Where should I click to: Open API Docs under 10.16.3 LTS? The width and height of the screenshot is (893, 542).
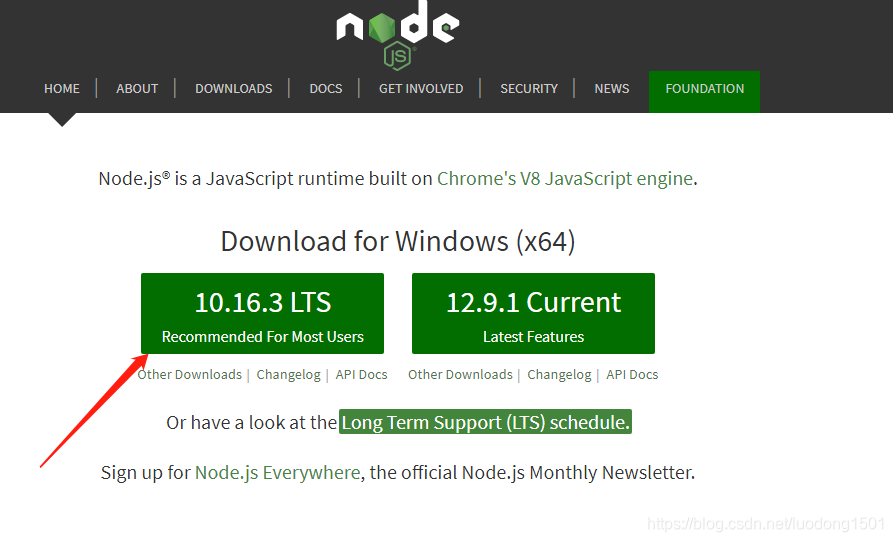click(x=361, y=375)
